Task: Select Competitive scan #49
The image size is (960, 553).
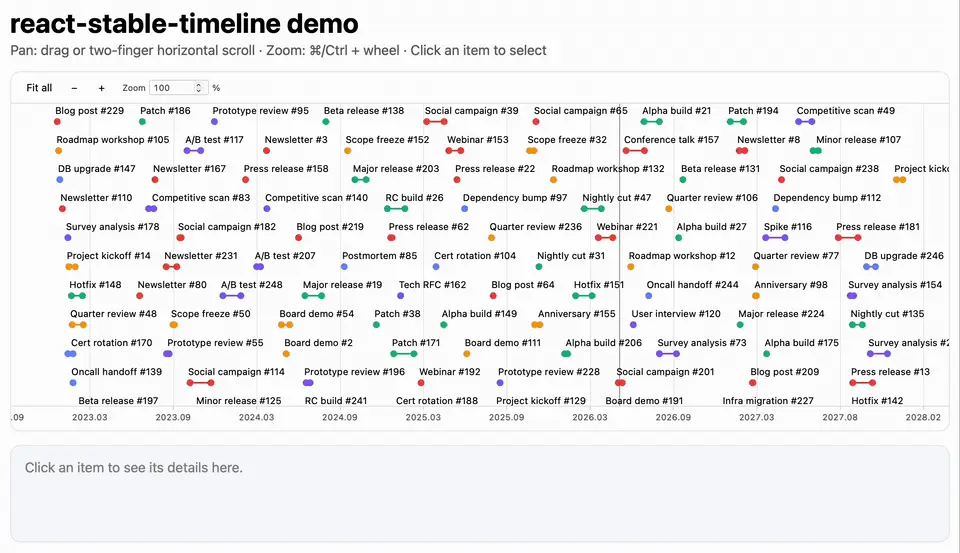Action: coord(846,111)
